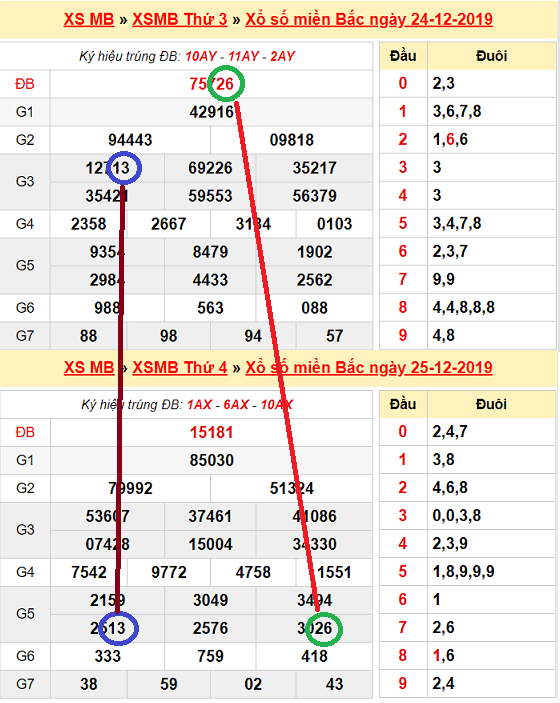Click G7 number 57 in top table
560x703 pixels.
click(x=334, y=336)
